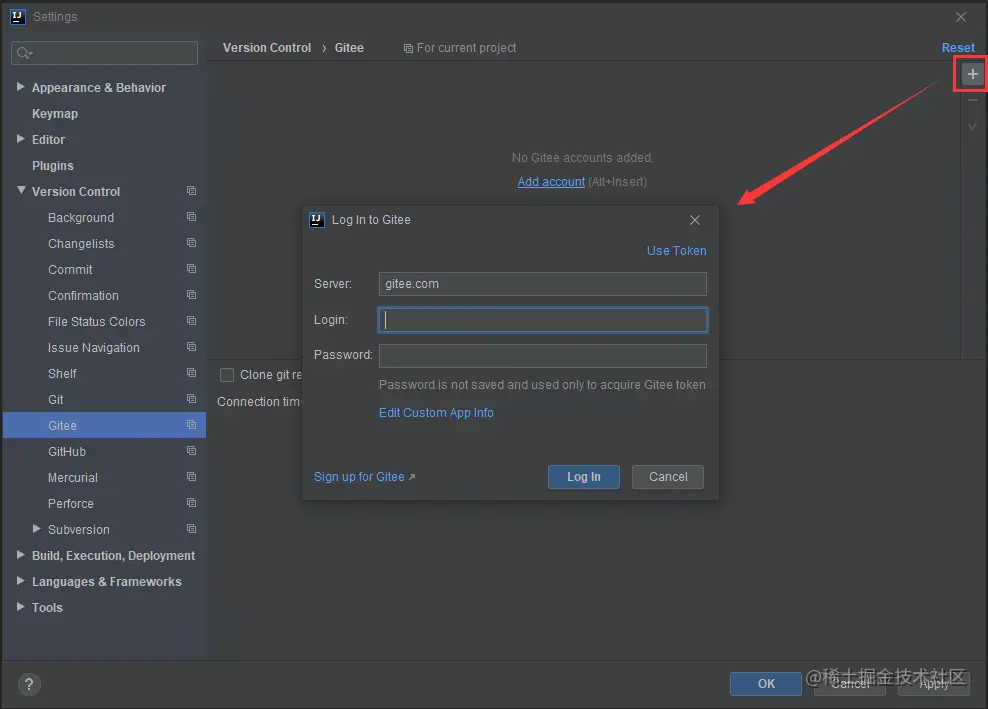The image size is (988, 709).
Task: Click the help question mark button
Action: click(x=29, y=684)
